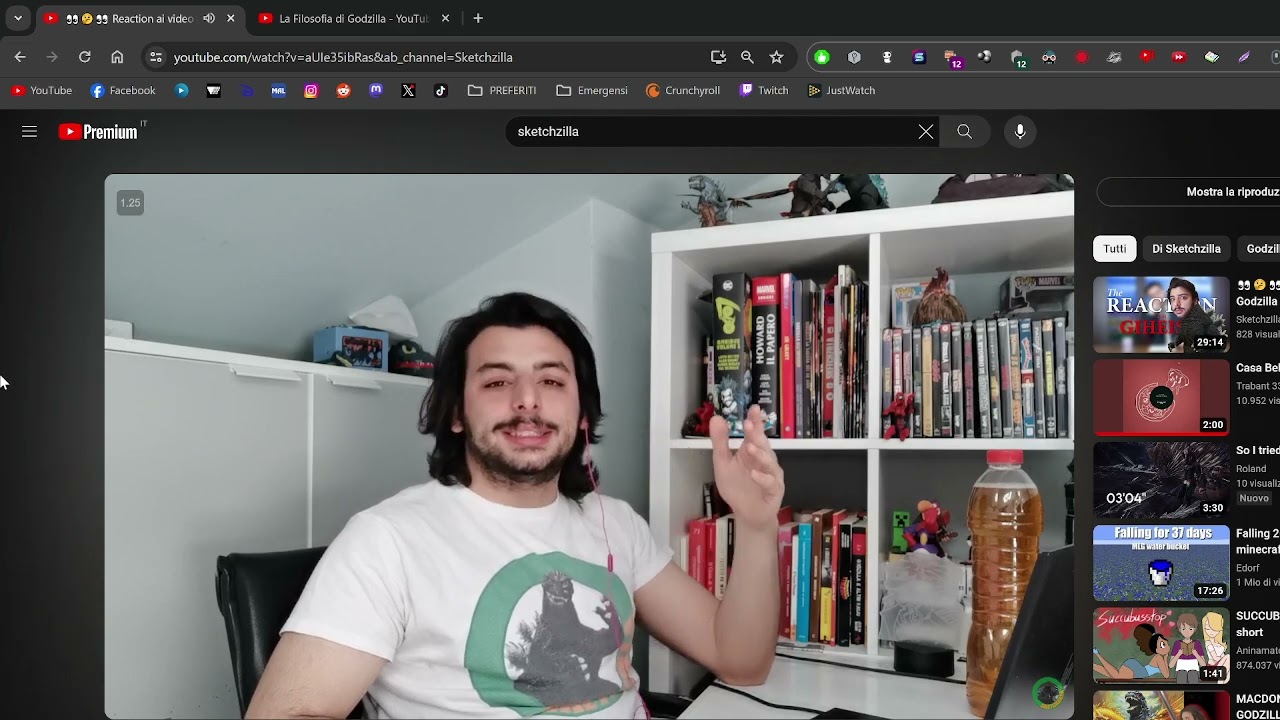Open the So I tried video thumbnail 3:30
The width and height of the screenshot is (1280, 720).
(1161, 480)
